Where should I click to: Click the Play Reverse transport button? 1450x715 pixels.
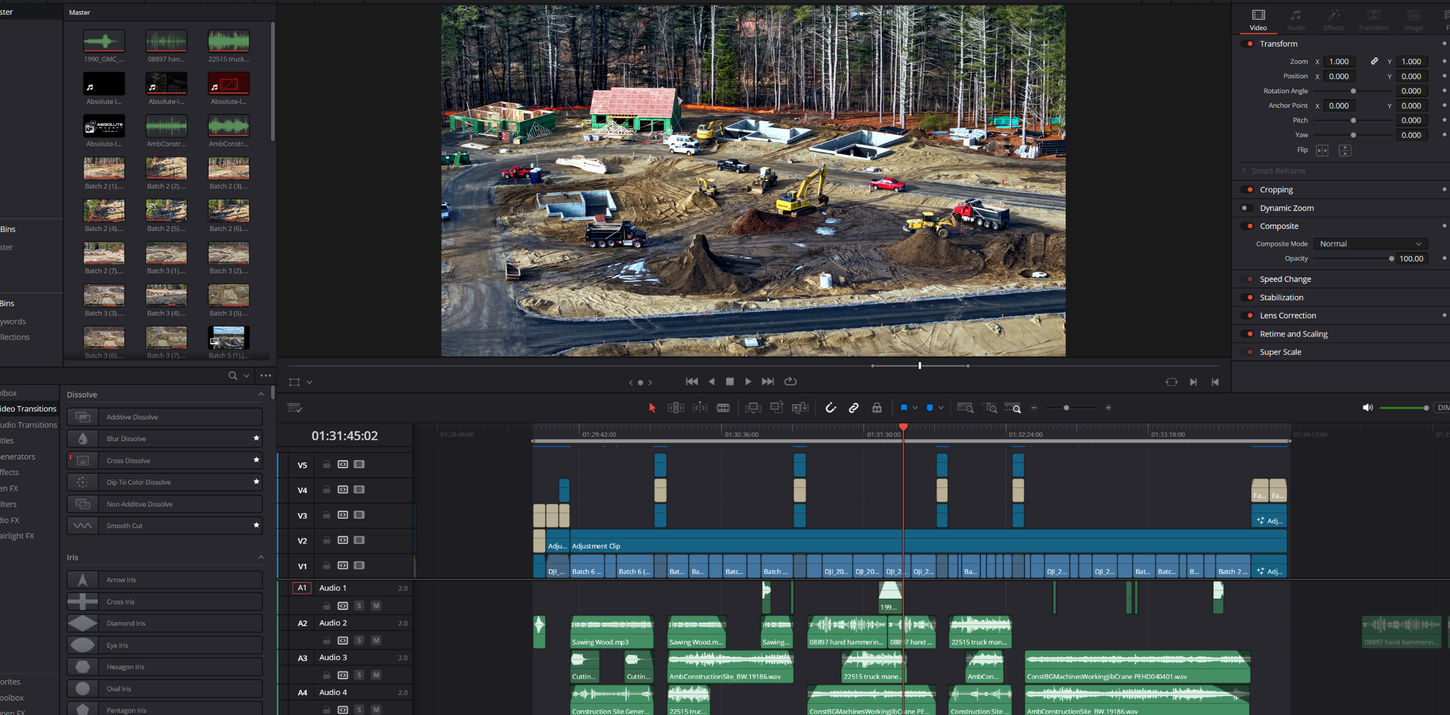coord(711,382)
